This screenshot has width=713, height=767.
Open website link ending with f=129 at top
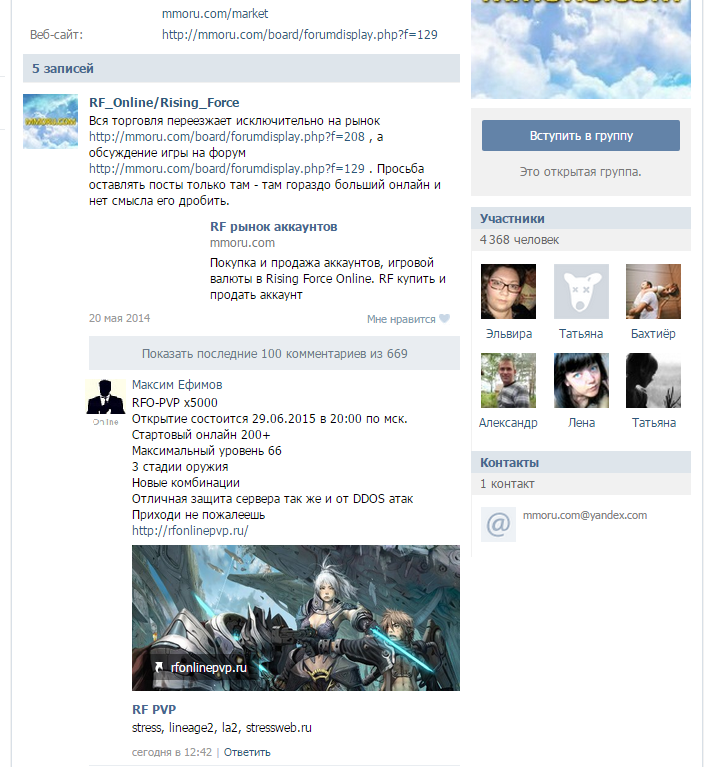pos(299,35)
